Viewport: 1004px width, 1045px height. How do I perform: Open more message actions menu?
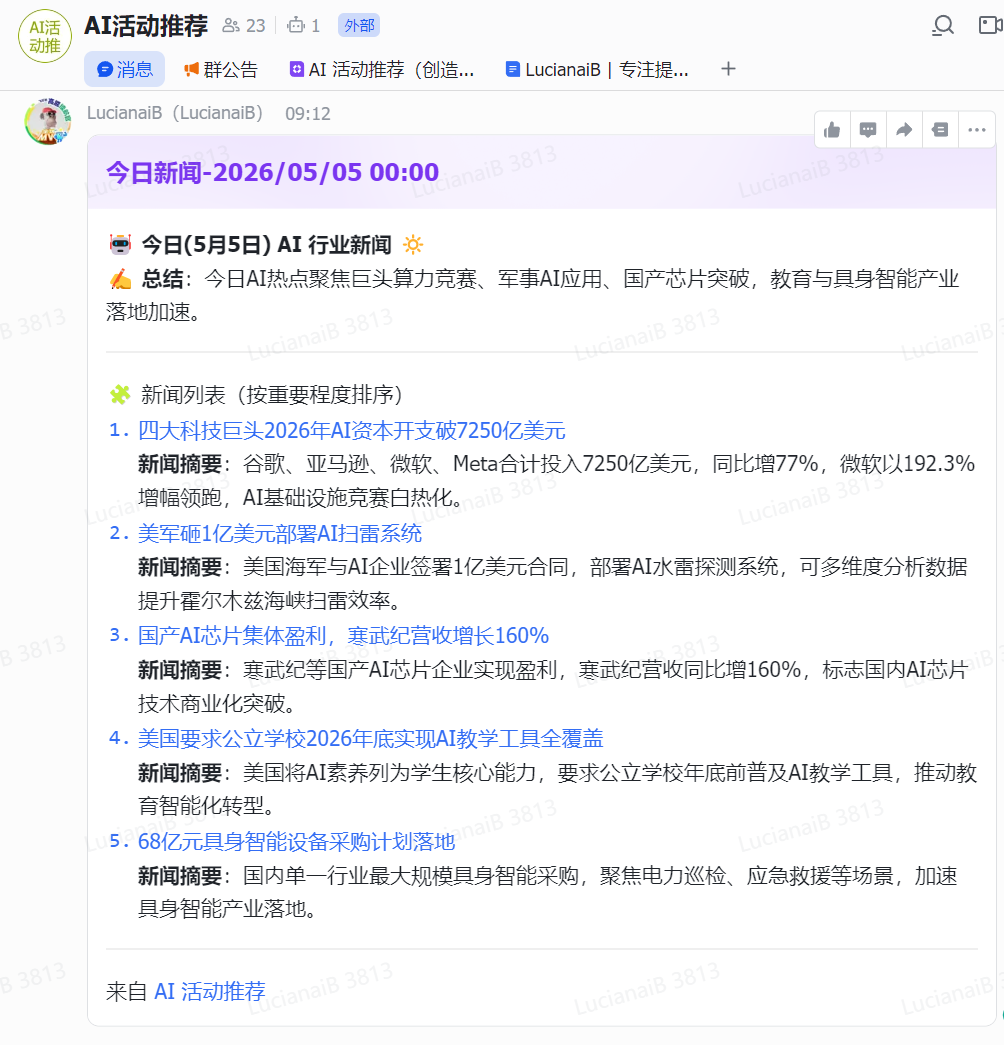[x=977, y=130]
